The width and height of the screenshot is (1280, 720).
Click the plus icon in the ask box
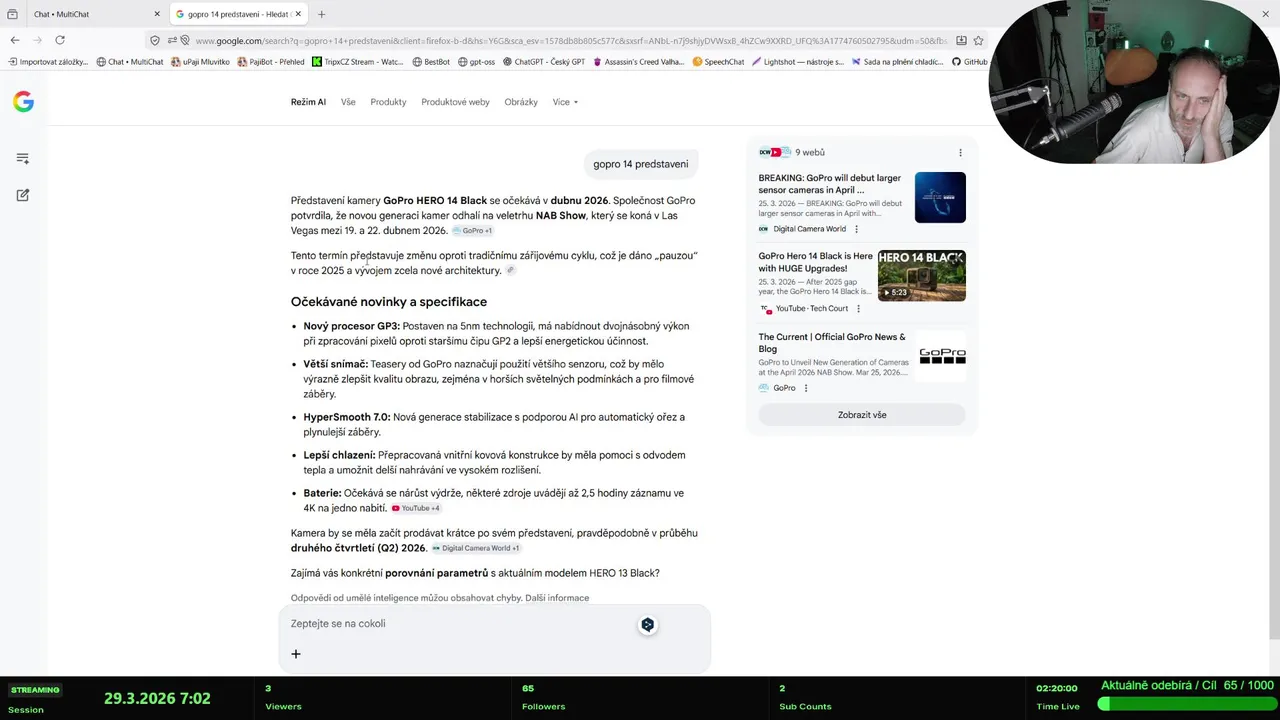click(296, 654)
